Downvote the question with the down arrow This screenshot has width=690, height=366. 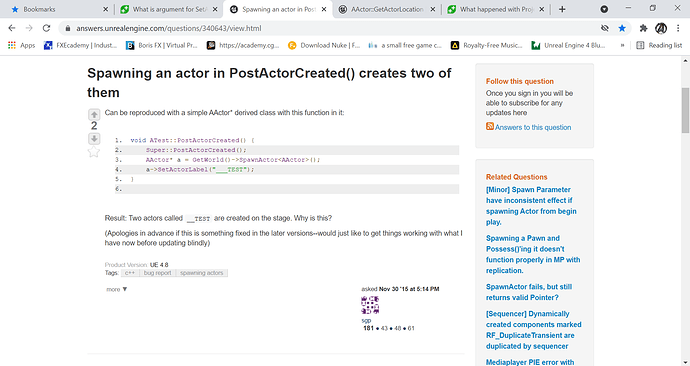point(94,139)
